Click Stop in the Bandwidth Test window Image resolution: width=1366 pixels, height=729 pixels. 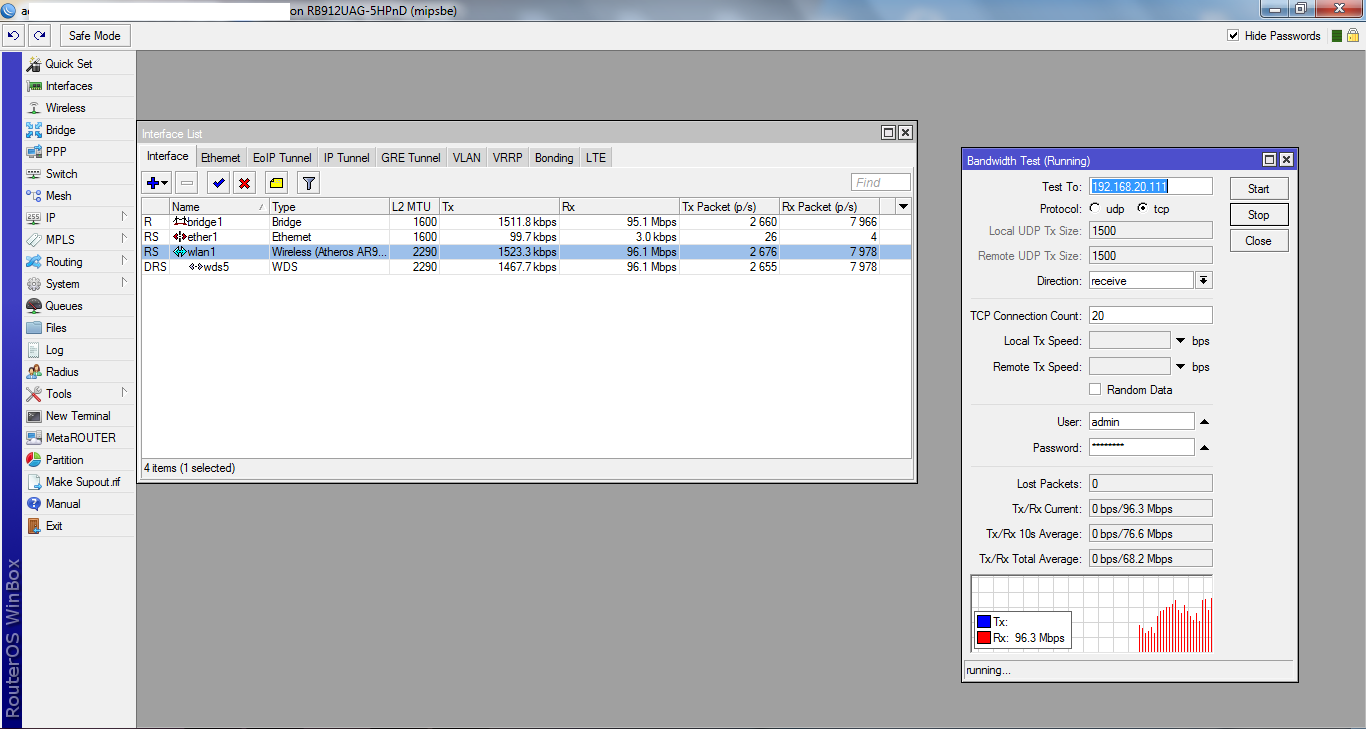point(1259,215)
